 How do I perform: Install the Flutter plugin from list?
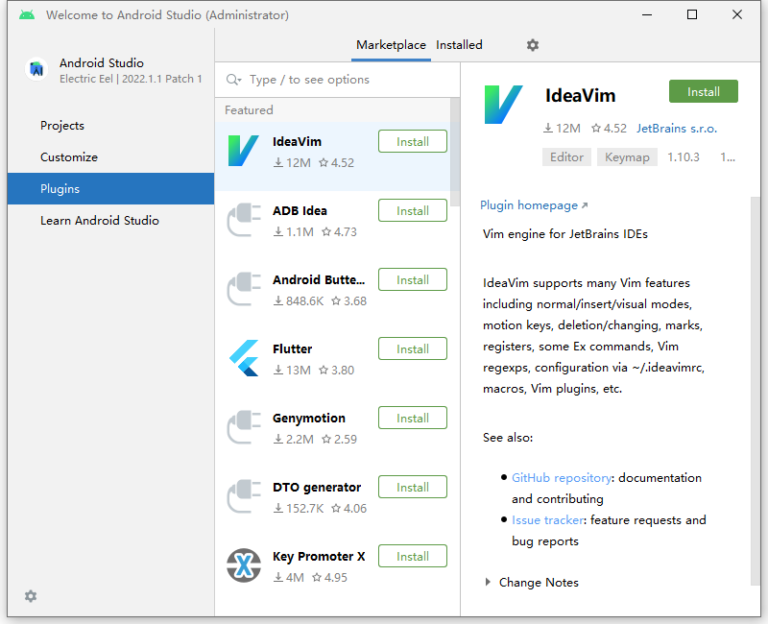click(412, 349)
